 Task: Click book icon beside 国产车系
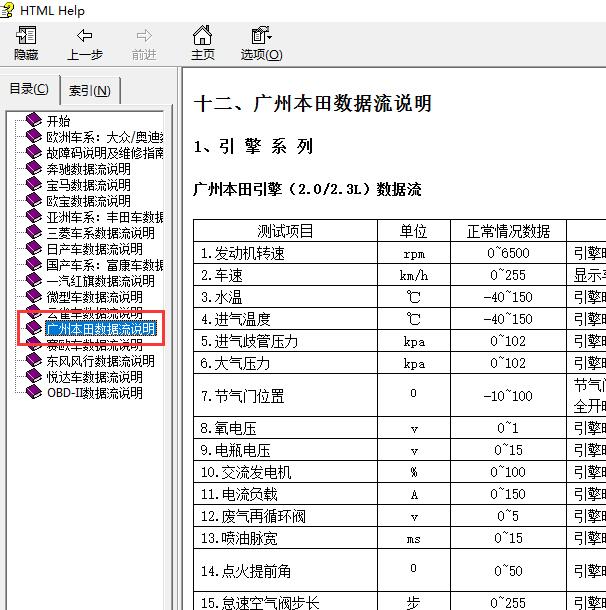pos(34,264)
